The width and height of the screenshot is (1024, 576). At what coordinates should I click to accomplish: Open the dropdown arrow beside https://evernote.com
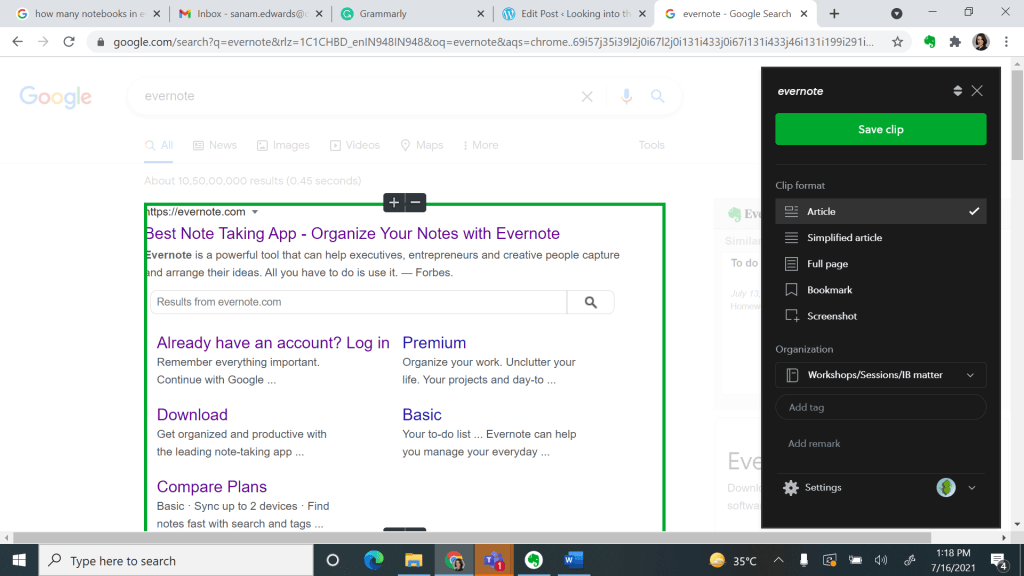click(255, 212)
